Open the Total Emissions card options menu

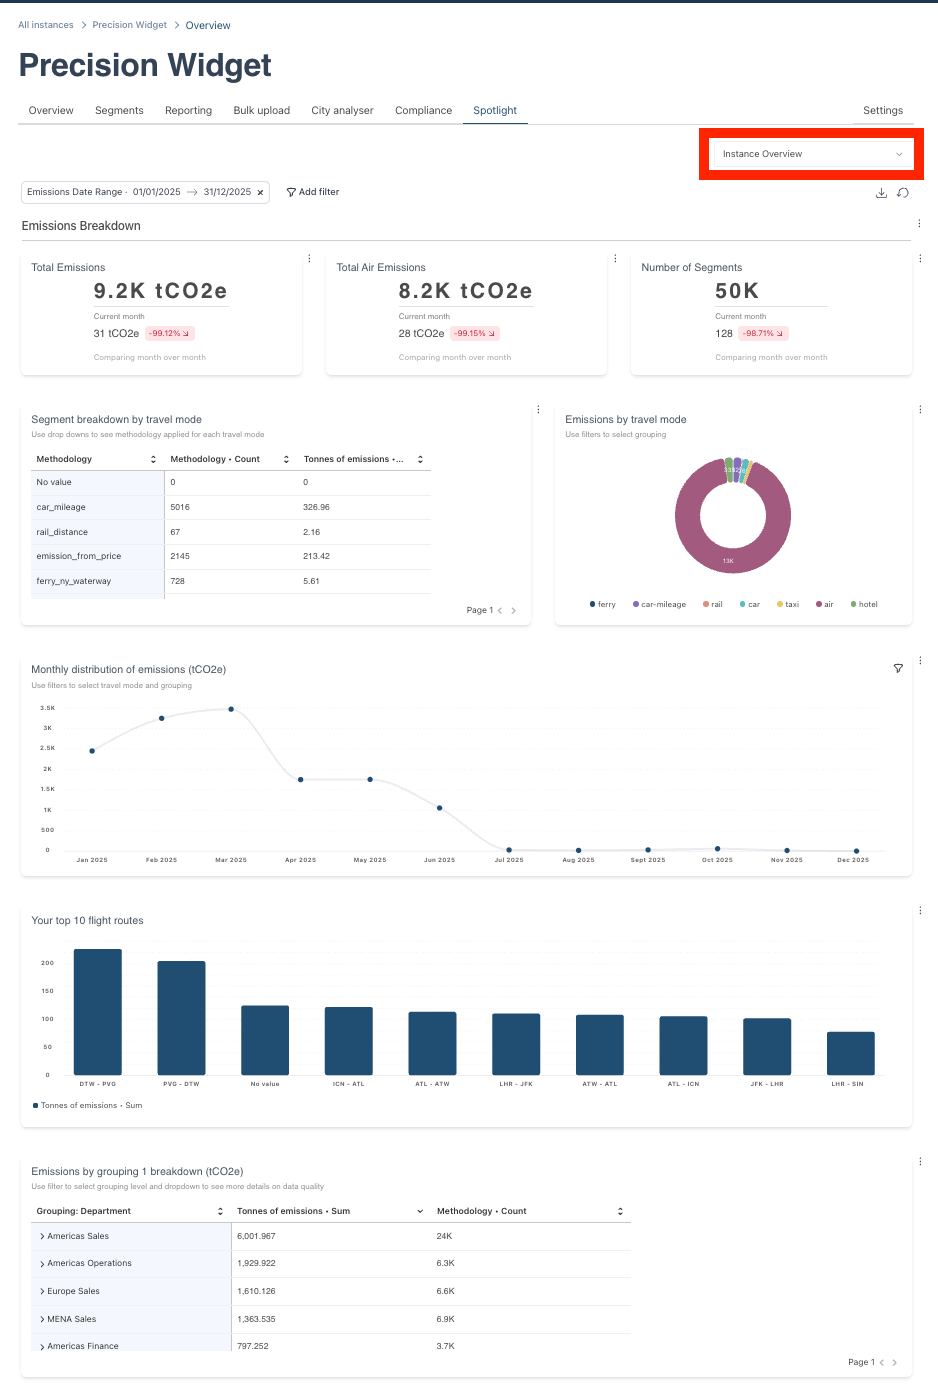[309, 259]
